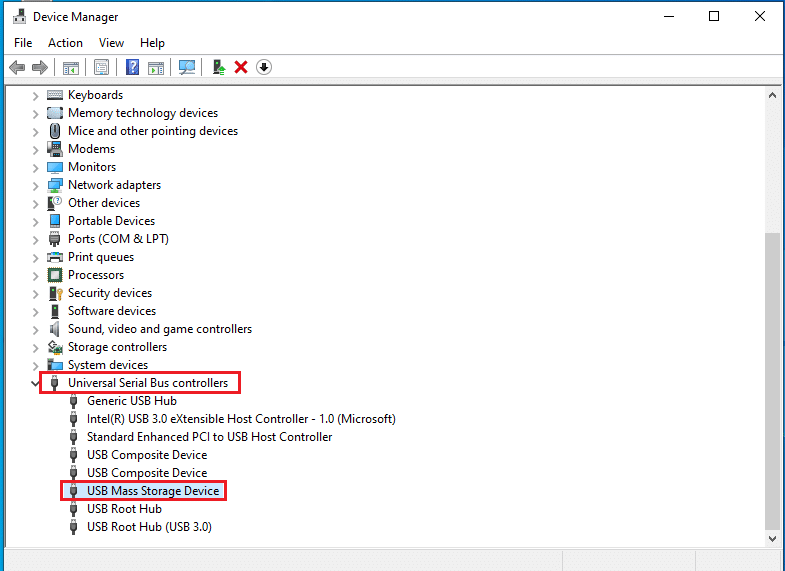Click the Back arrow toolbar icon

(17, 67)
